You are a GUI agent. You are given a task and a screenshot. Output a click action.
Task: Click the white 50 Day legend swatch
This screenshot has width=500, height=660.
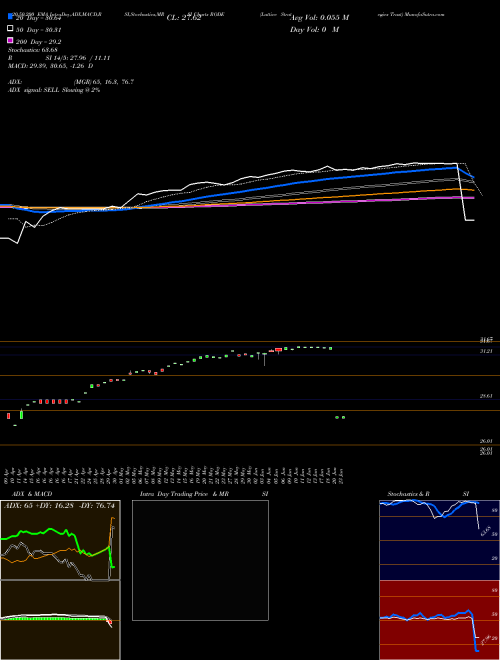click(10, 29)
